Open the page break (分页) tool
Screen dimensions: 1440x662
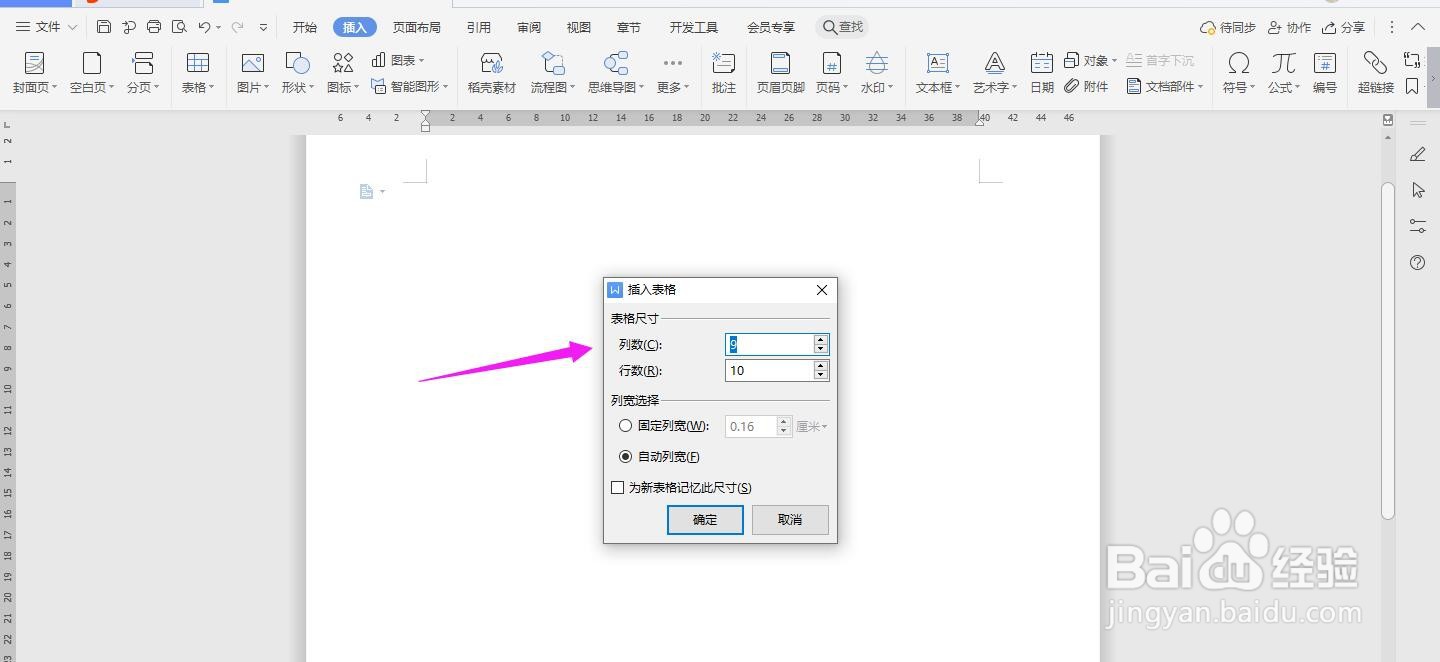(x=143, y=74)
